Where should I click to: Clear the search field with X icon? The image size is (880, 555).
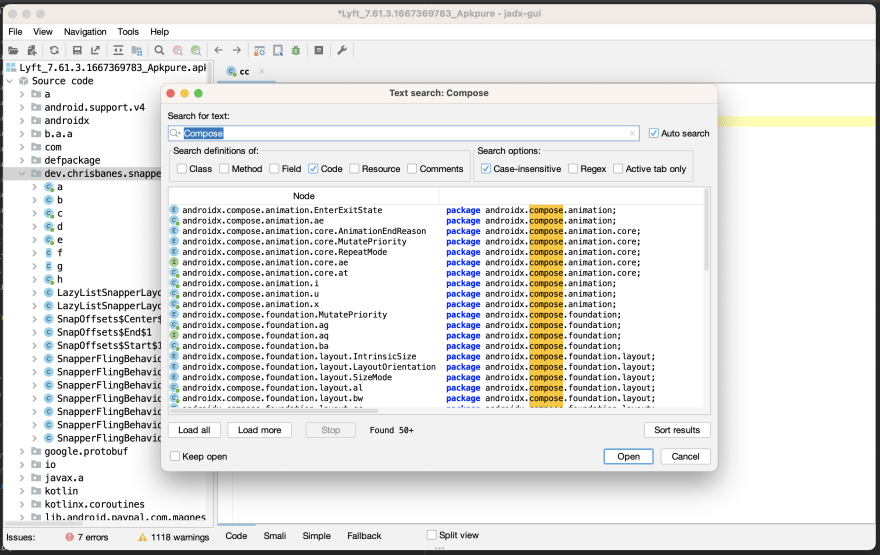632,133
